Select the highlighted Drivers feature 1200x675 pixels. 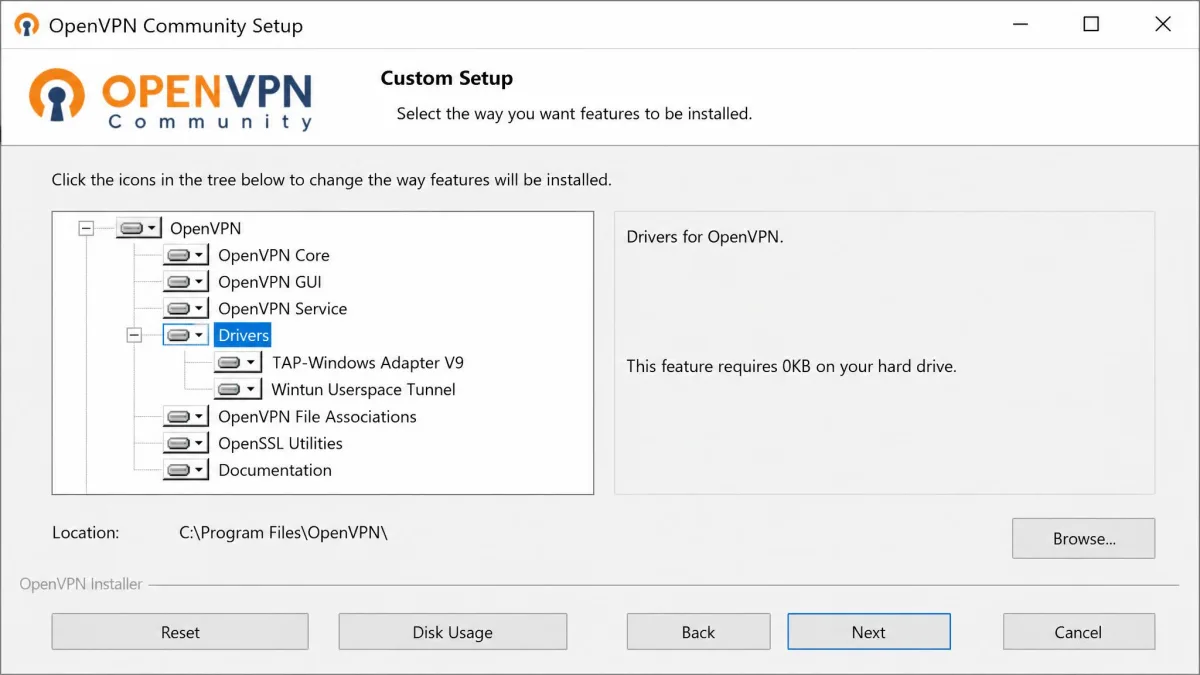244,335
